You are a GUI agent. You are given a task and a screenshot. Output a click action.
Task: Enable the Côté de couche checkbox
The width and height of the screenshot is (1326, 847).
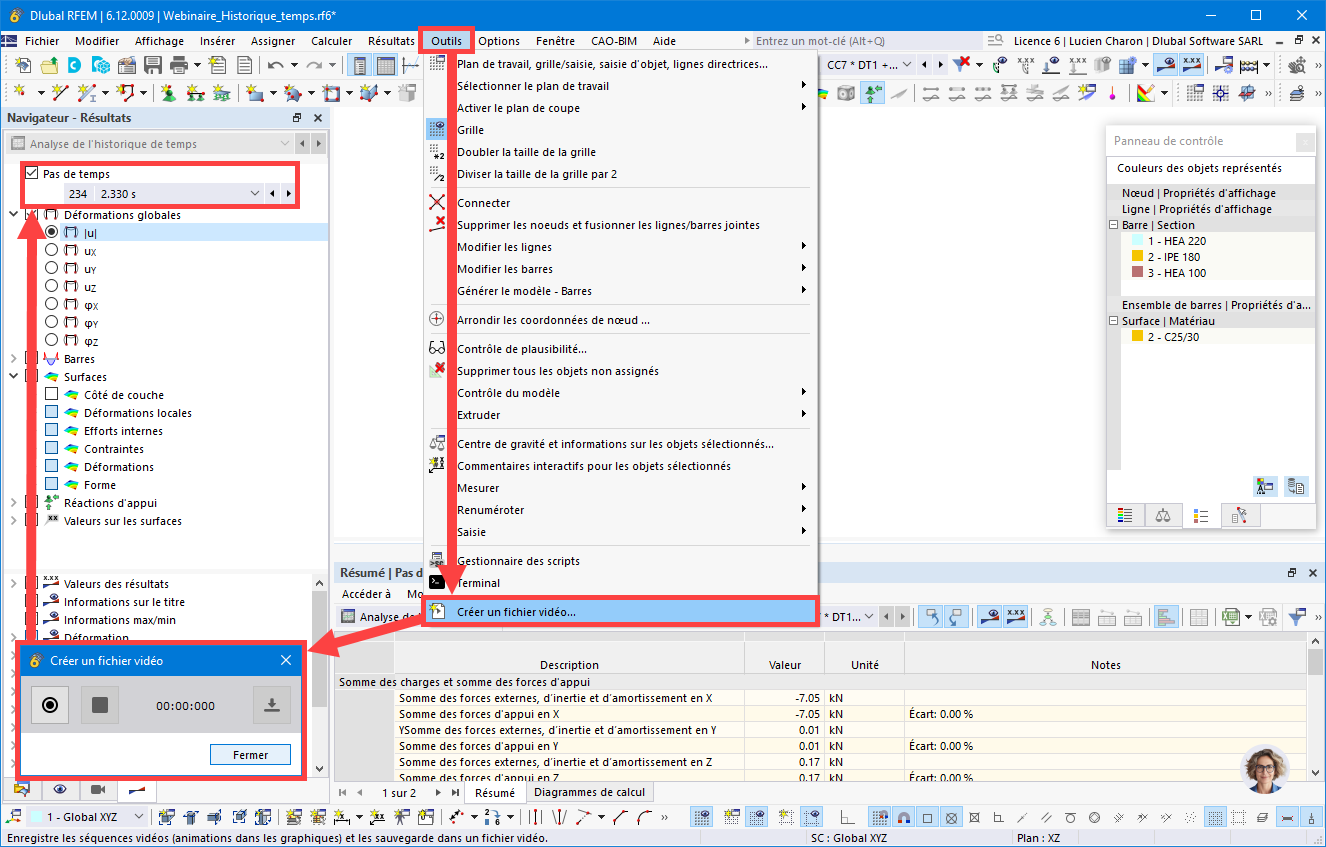click(x=52, y=395)
